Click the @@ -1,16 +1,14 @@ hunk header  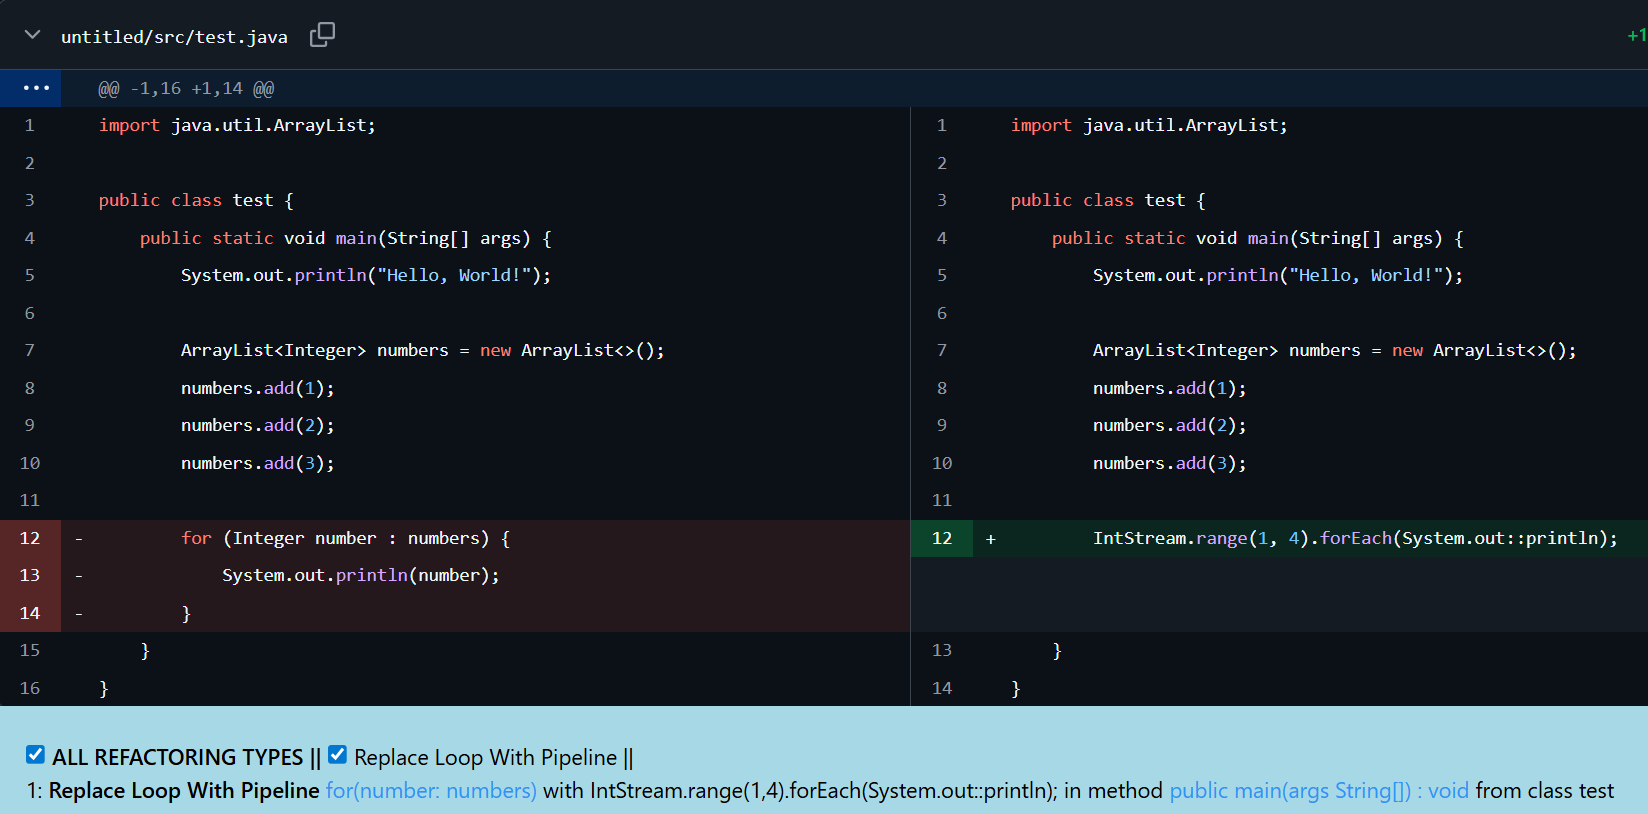tap(186, 89)
